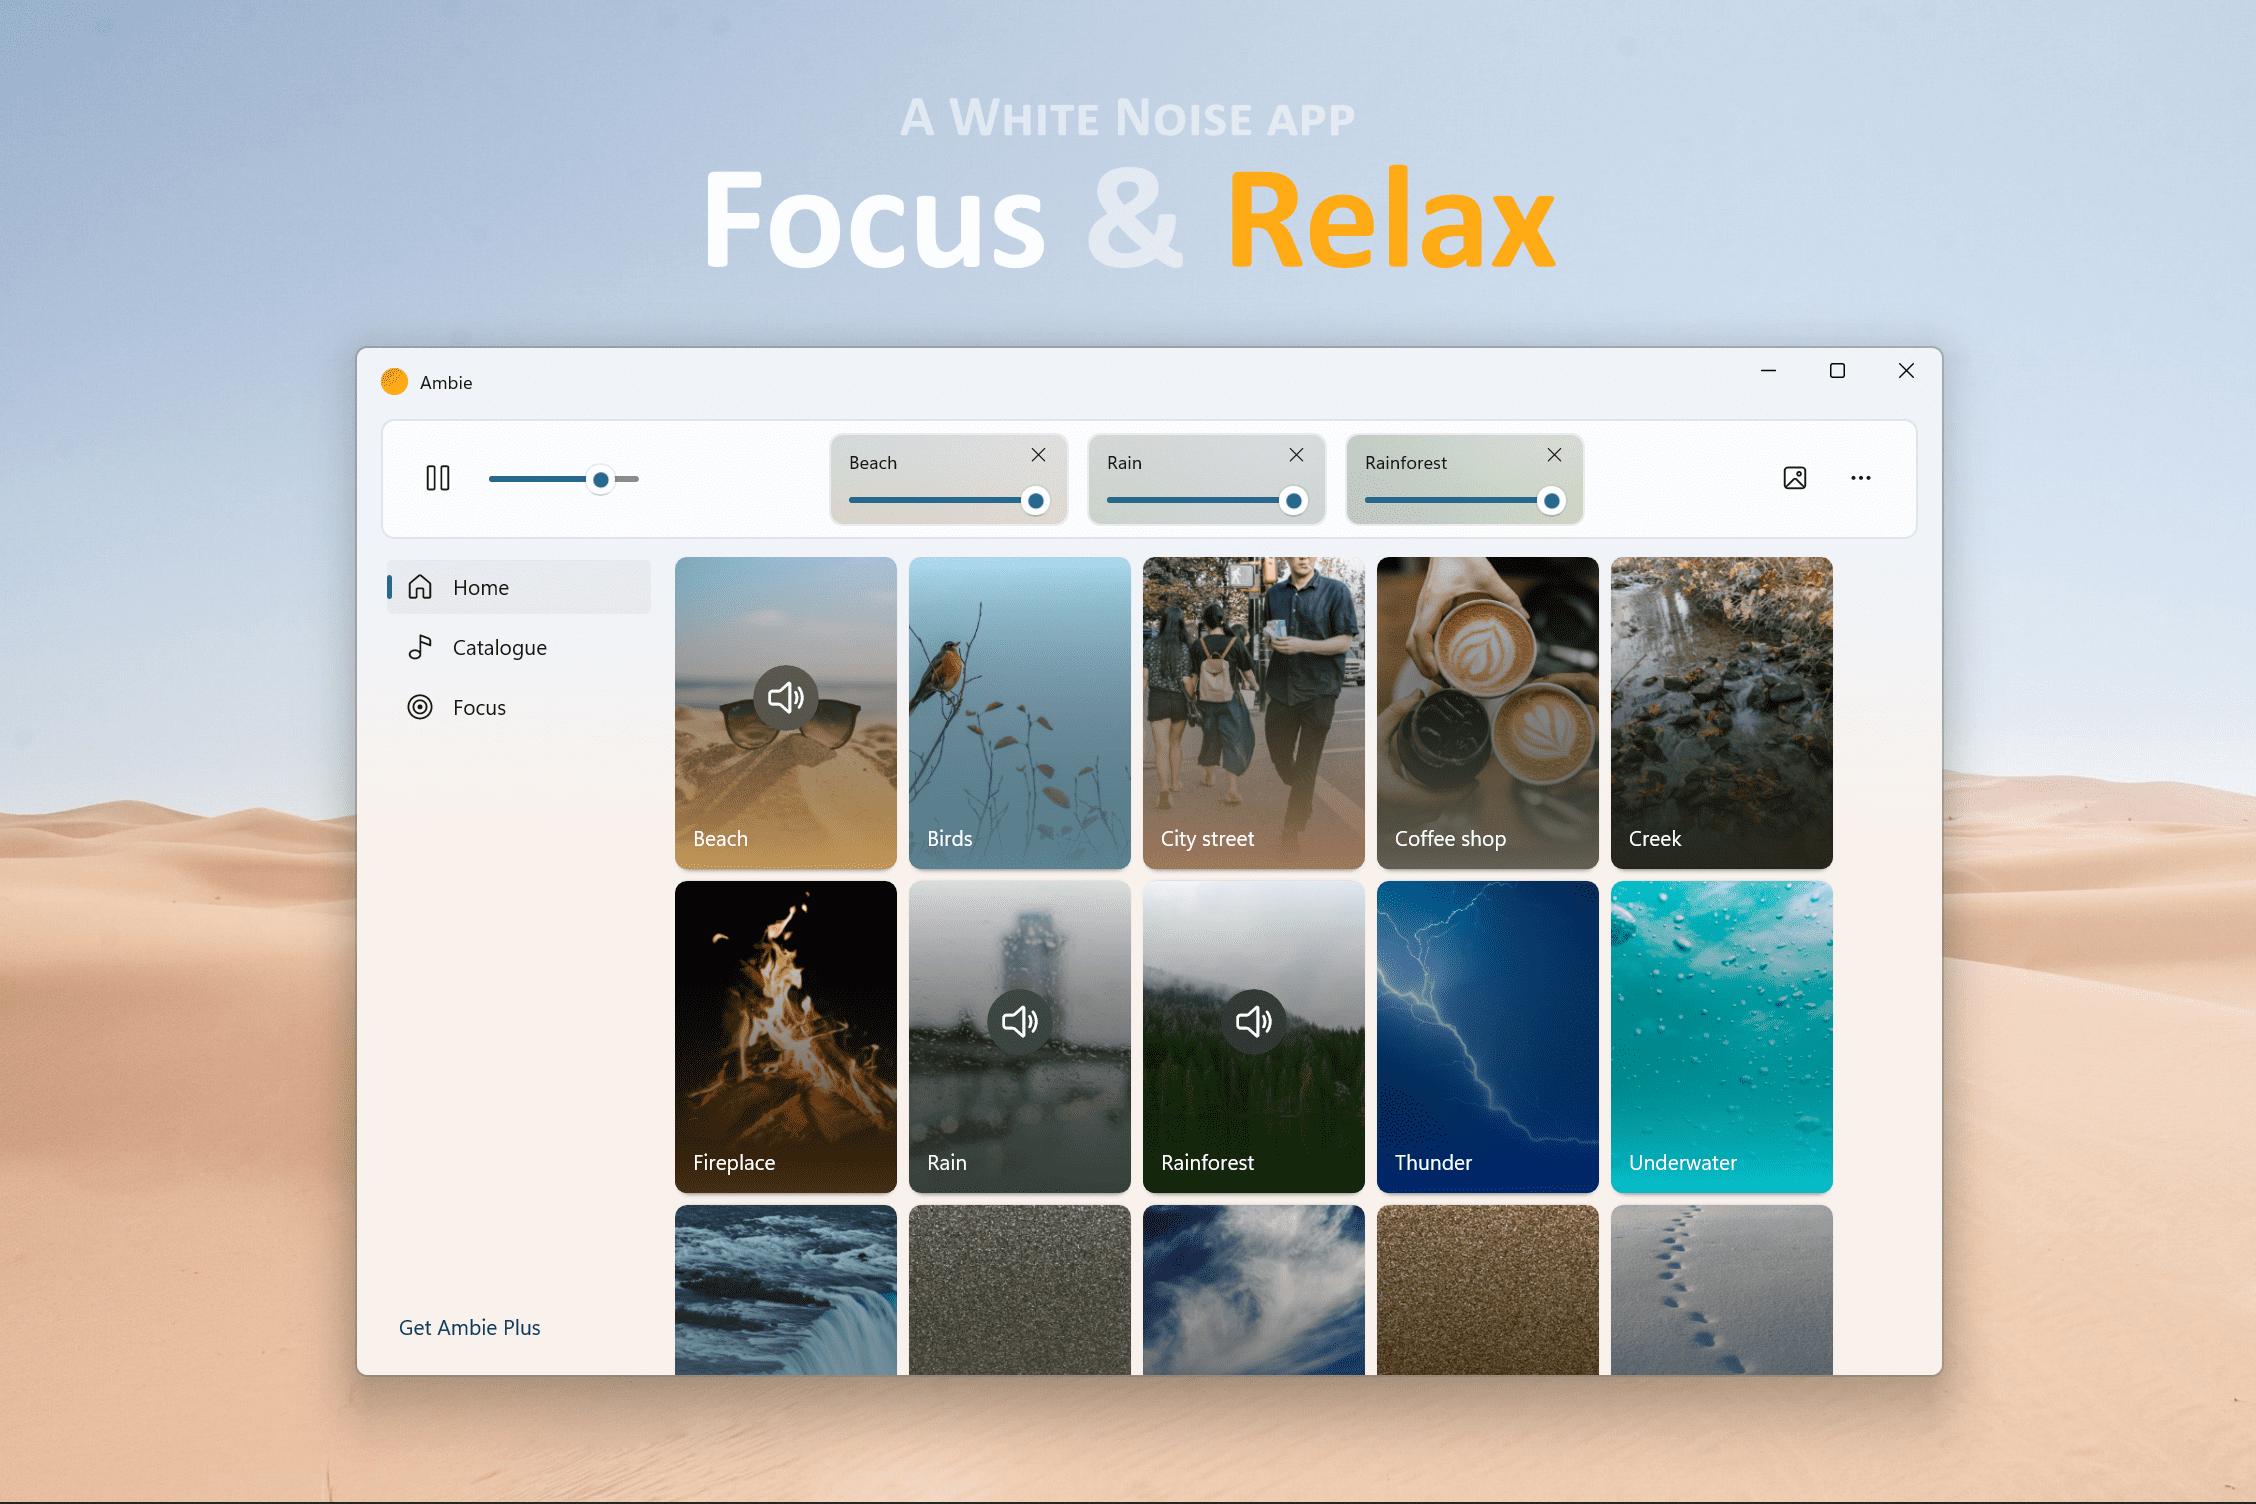Pause playback with the pause button
This screenshot has width=2256, height=1504.
point(438,478)
